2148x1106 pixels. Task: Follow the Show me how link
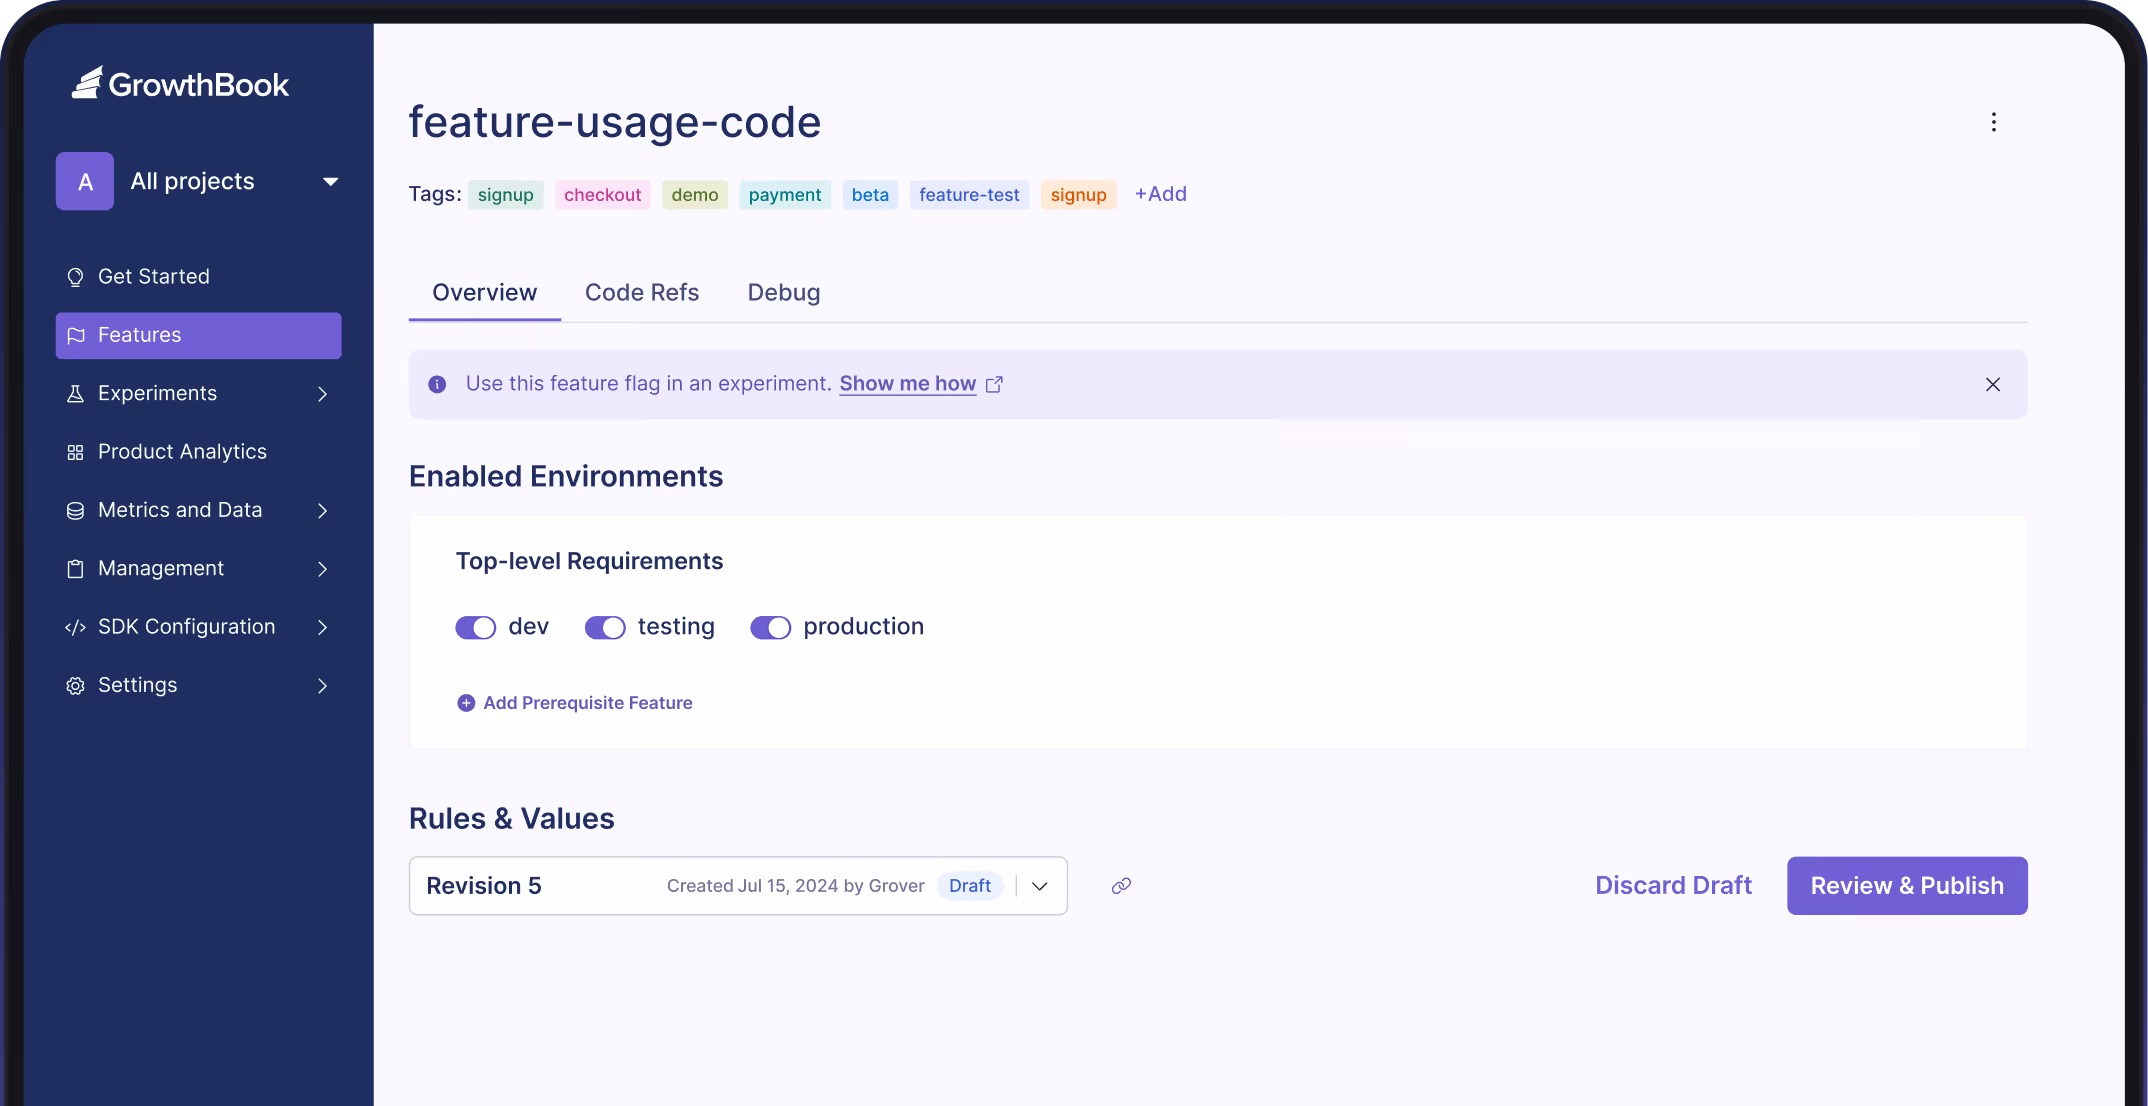tap(907, 384)
